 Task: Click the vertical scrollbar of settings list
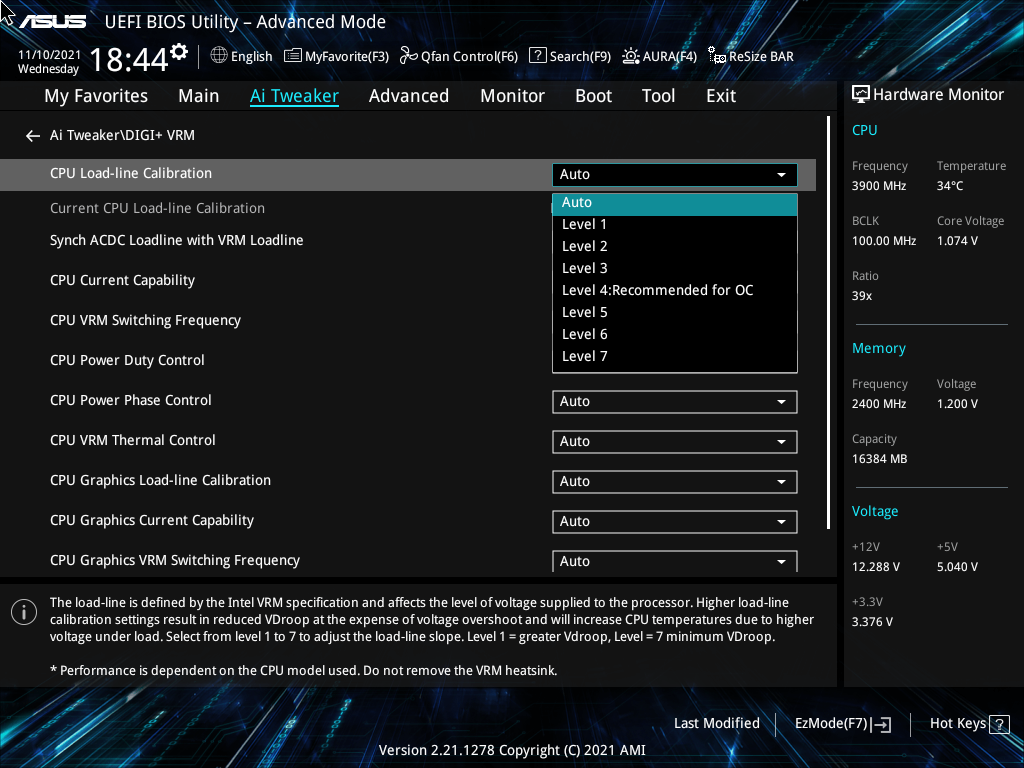828,323
